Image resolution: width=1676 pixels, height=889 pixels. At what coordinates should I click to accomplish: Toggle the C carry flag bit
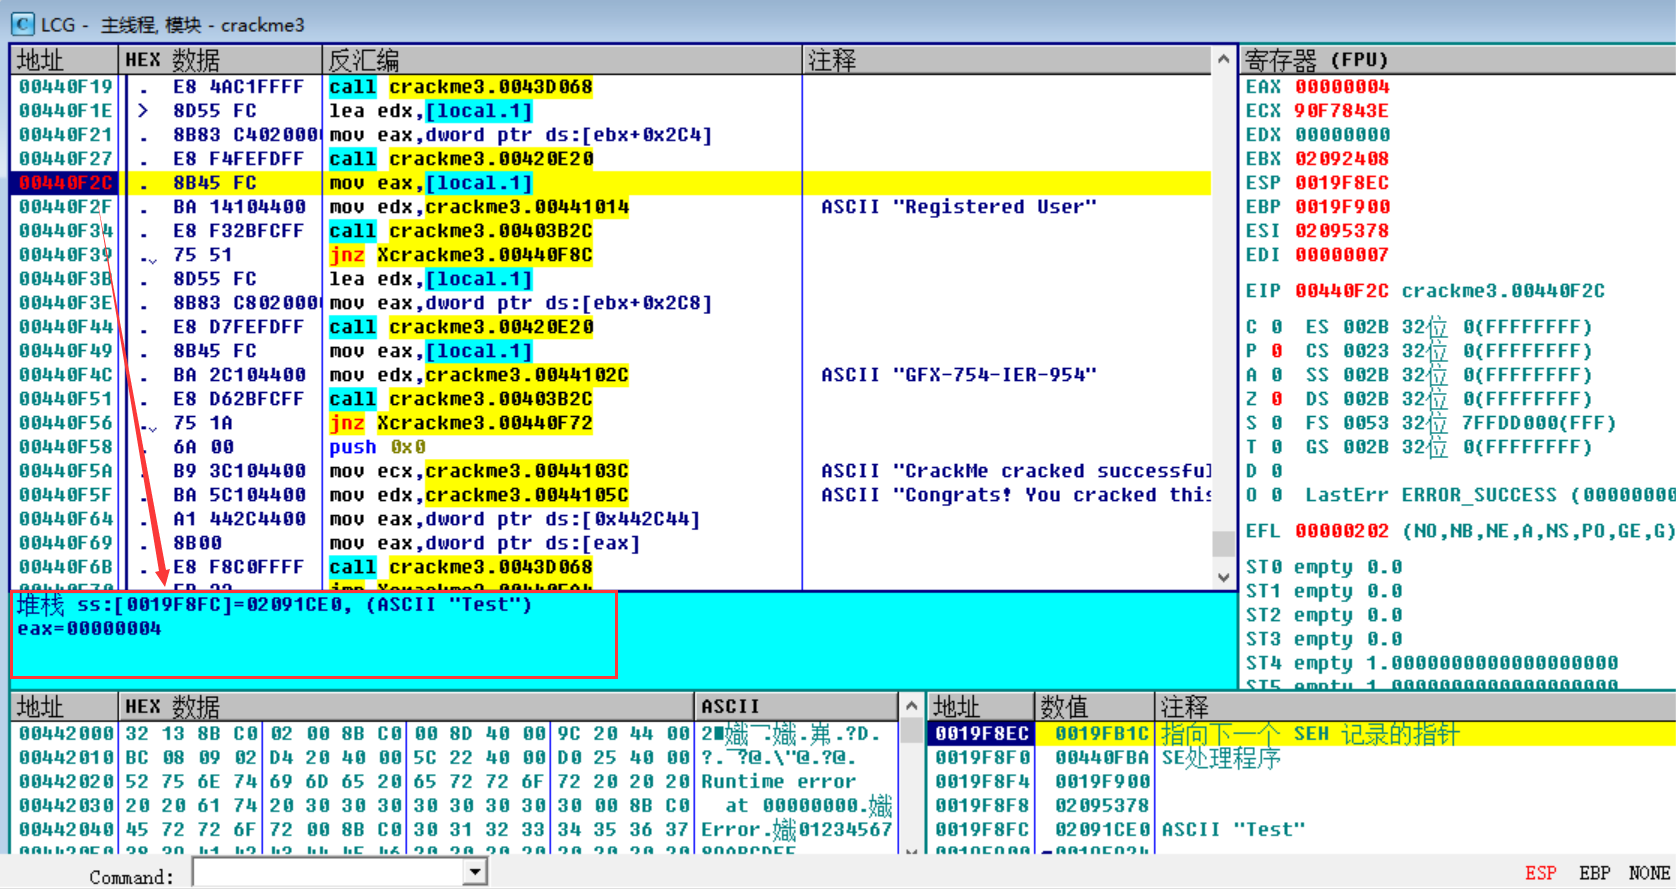click(1277, 327)
